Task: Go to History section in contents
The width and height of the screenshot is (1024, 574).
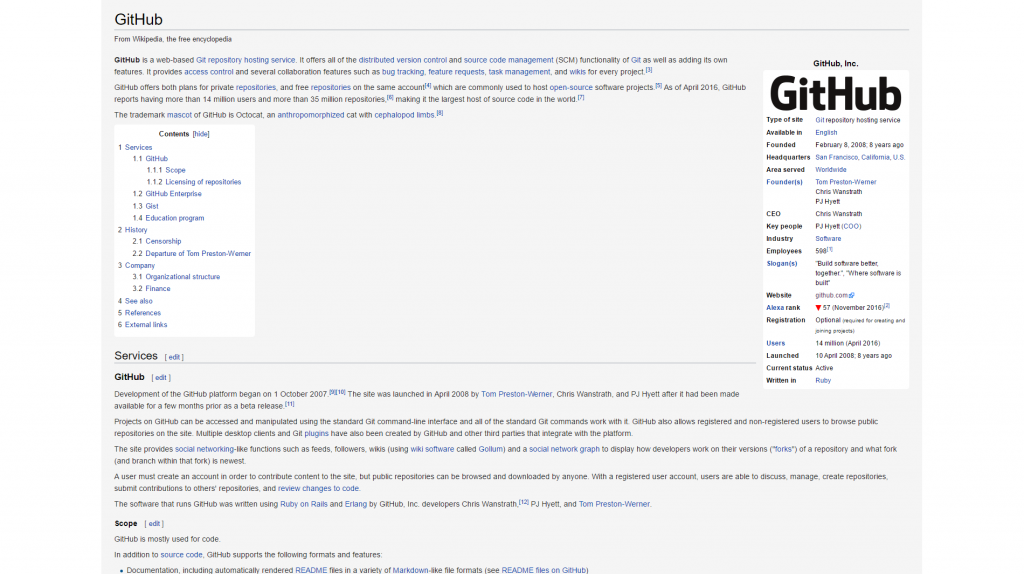Action: (x=136, y=230)
